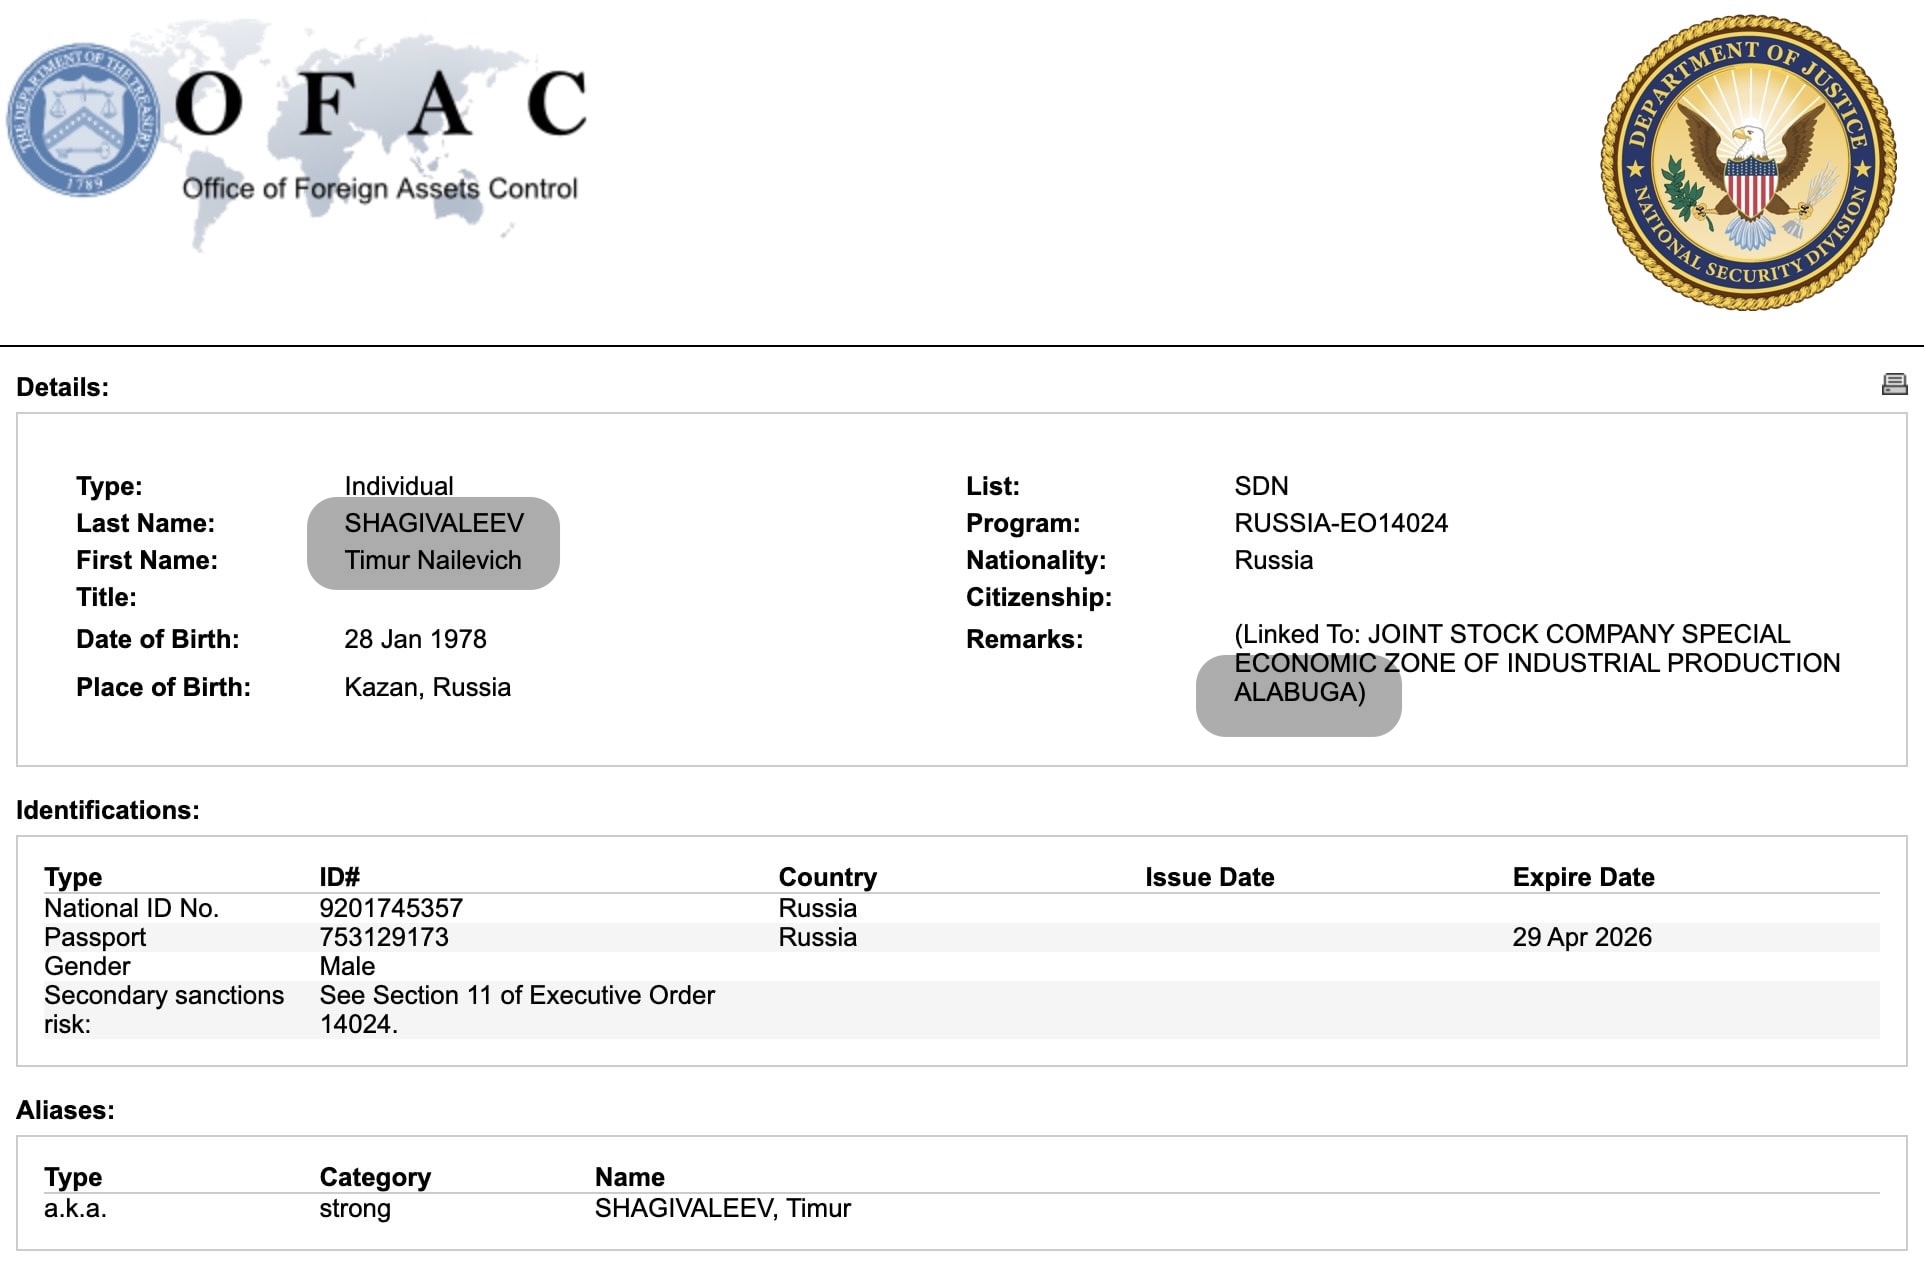The width and height of the screenshot is (1924, 1264).
Task: Click Office of Foreign Assets Control text
Action: pyautogui.click(x=380, y=188)
